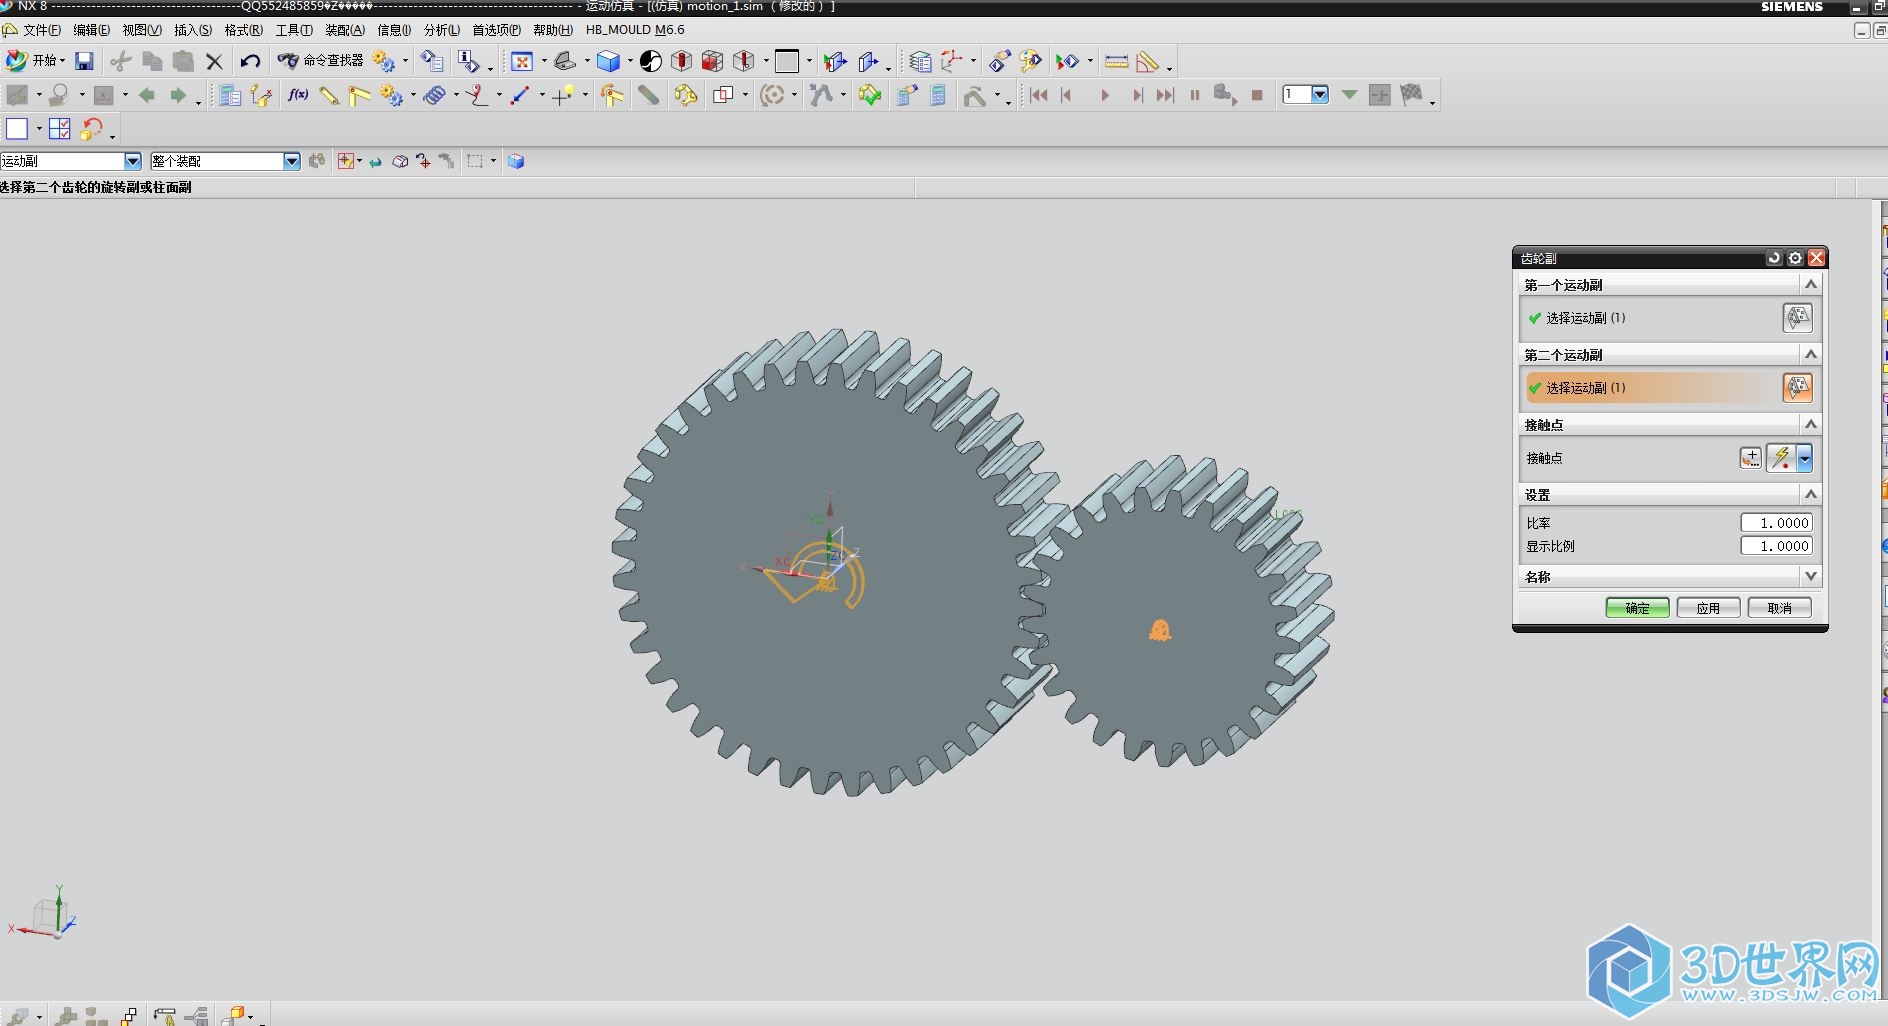Click the Fit view icon
The image size is (1888, 1026).
pos(522,62)
